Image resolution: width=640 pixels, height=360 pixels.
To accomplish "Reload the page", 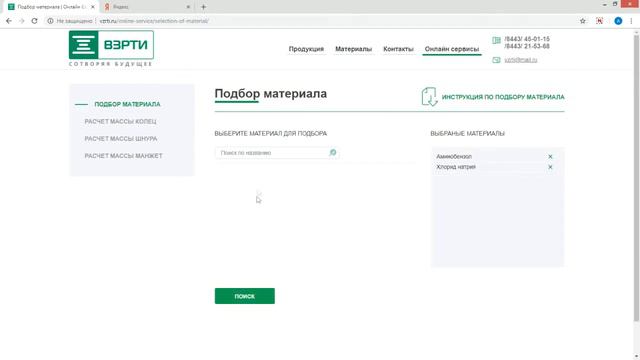I will [34, 21].
